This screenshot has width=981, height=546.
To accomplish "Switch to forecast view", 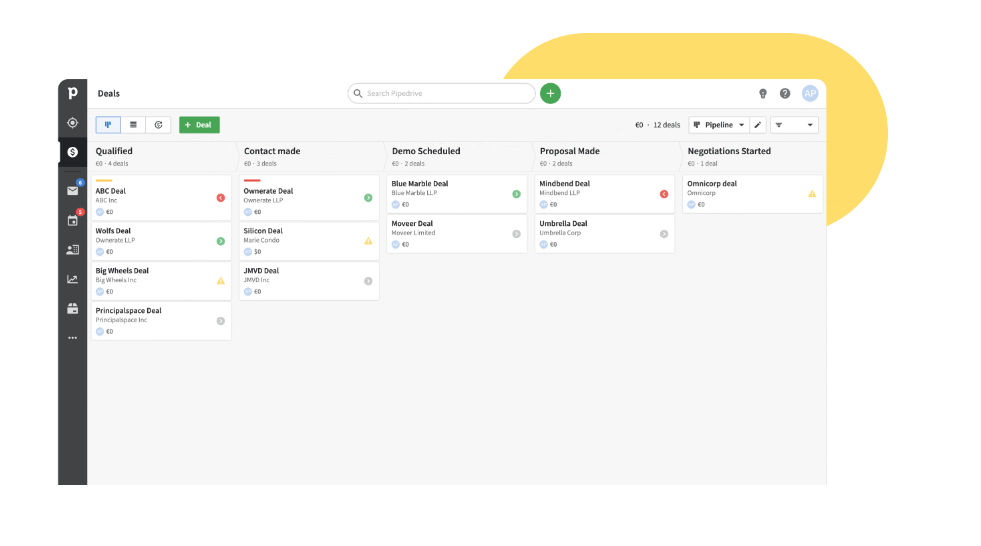I will [159, 125].
